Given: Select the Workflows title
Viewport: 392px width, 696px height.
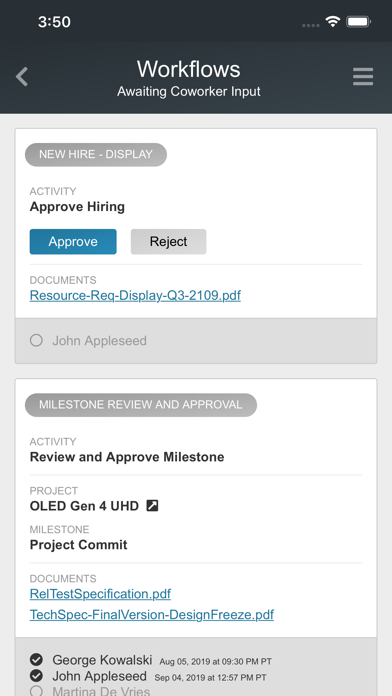Looking at the screenshot, I should coord(189,69).
